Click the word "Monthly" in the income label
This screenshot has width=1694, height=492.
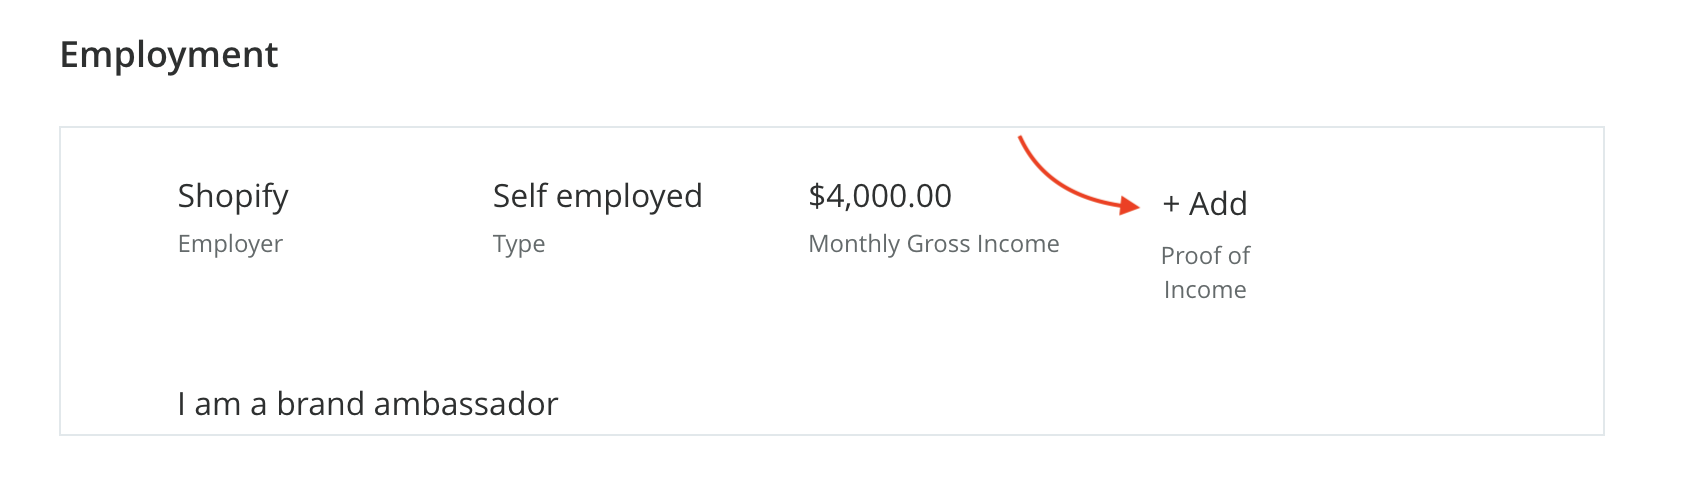click(853, 244)
